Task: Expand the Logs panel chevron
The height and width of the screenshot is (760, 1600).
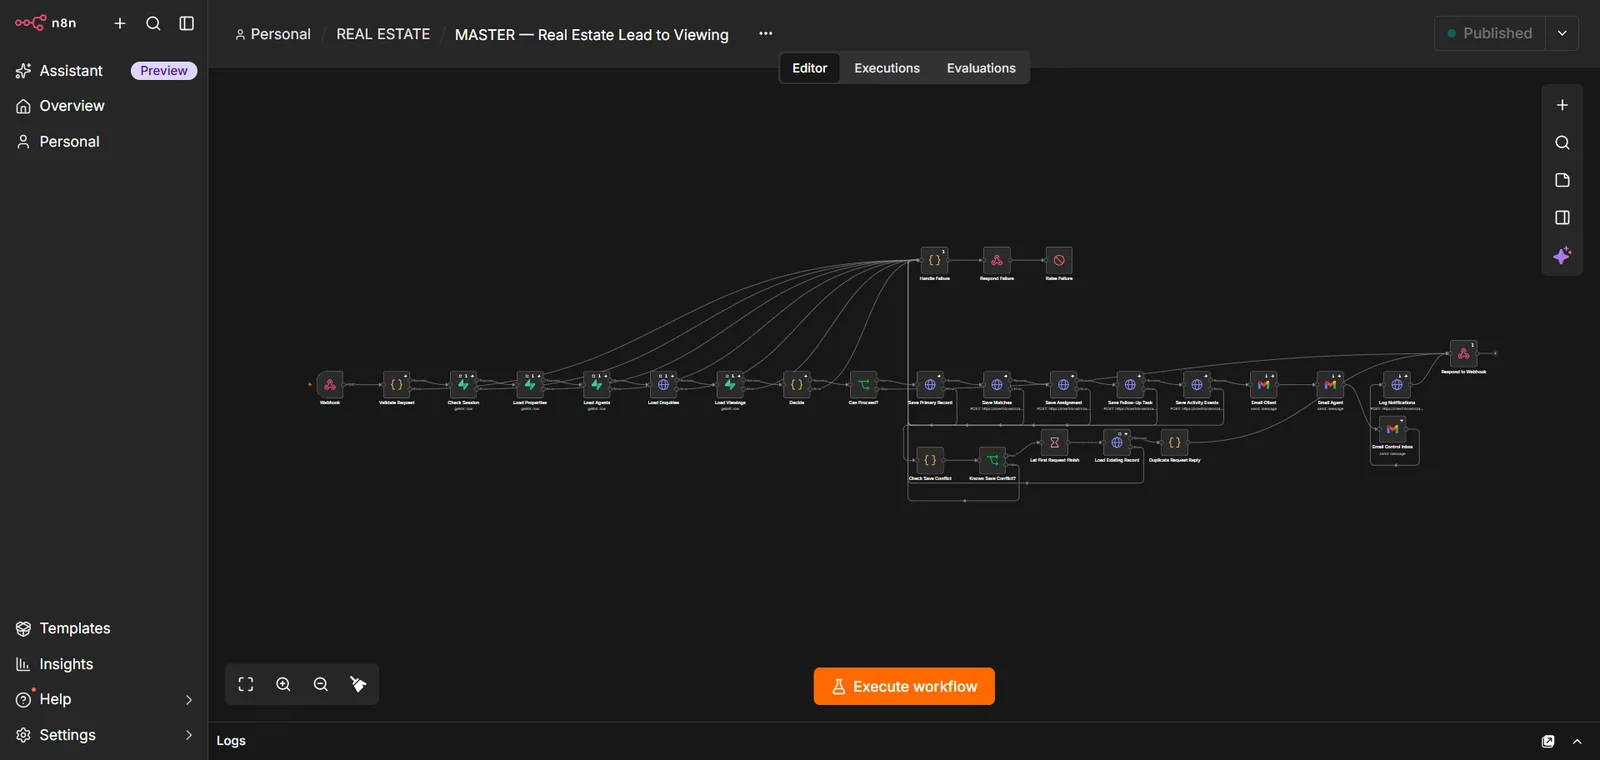Action: [x=1577, y=741]
